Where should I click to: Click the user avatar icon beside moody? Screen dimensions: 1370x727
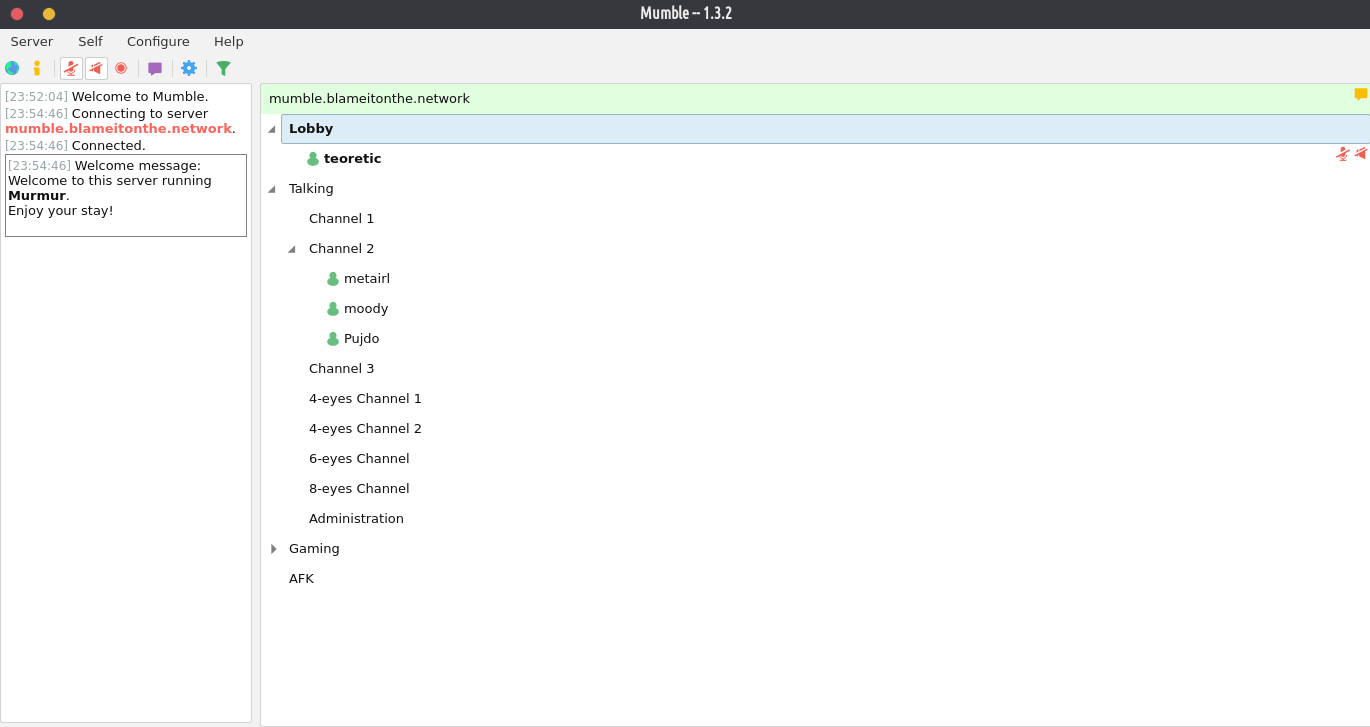point(333,309)
